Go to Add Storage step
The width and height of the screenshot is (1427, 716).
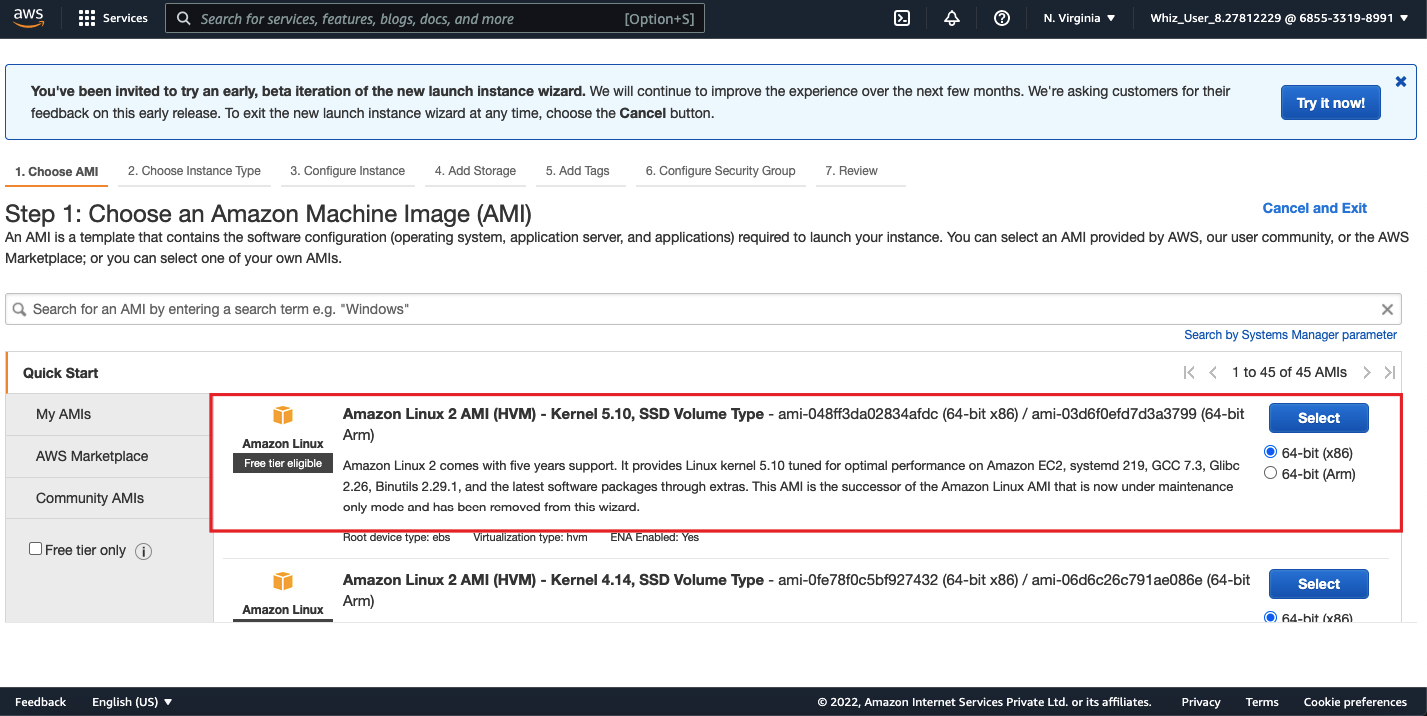click(476, 171)
